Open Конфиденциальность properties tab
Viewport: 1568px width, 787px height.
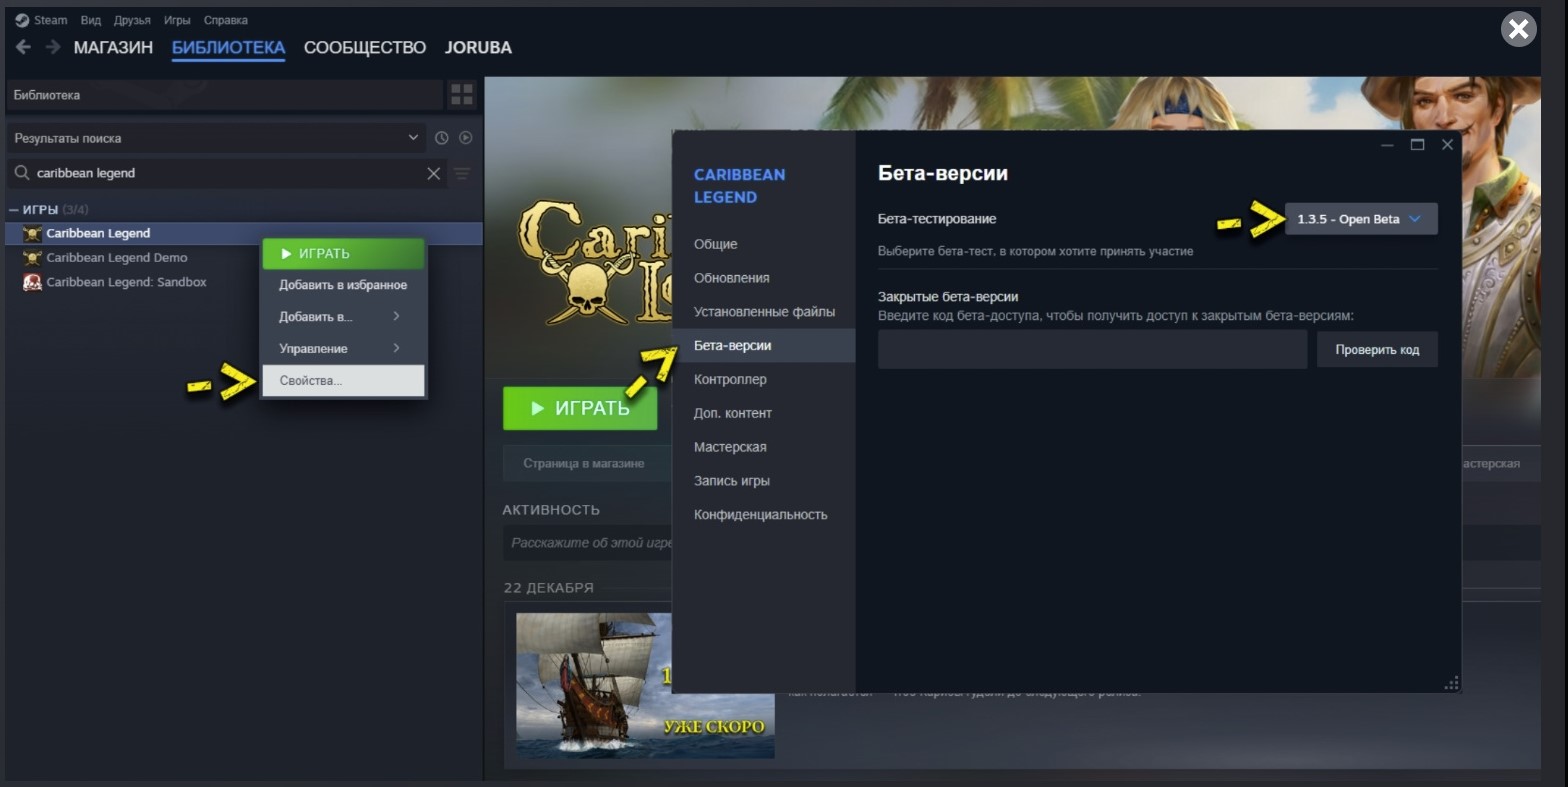pos(764,515)
